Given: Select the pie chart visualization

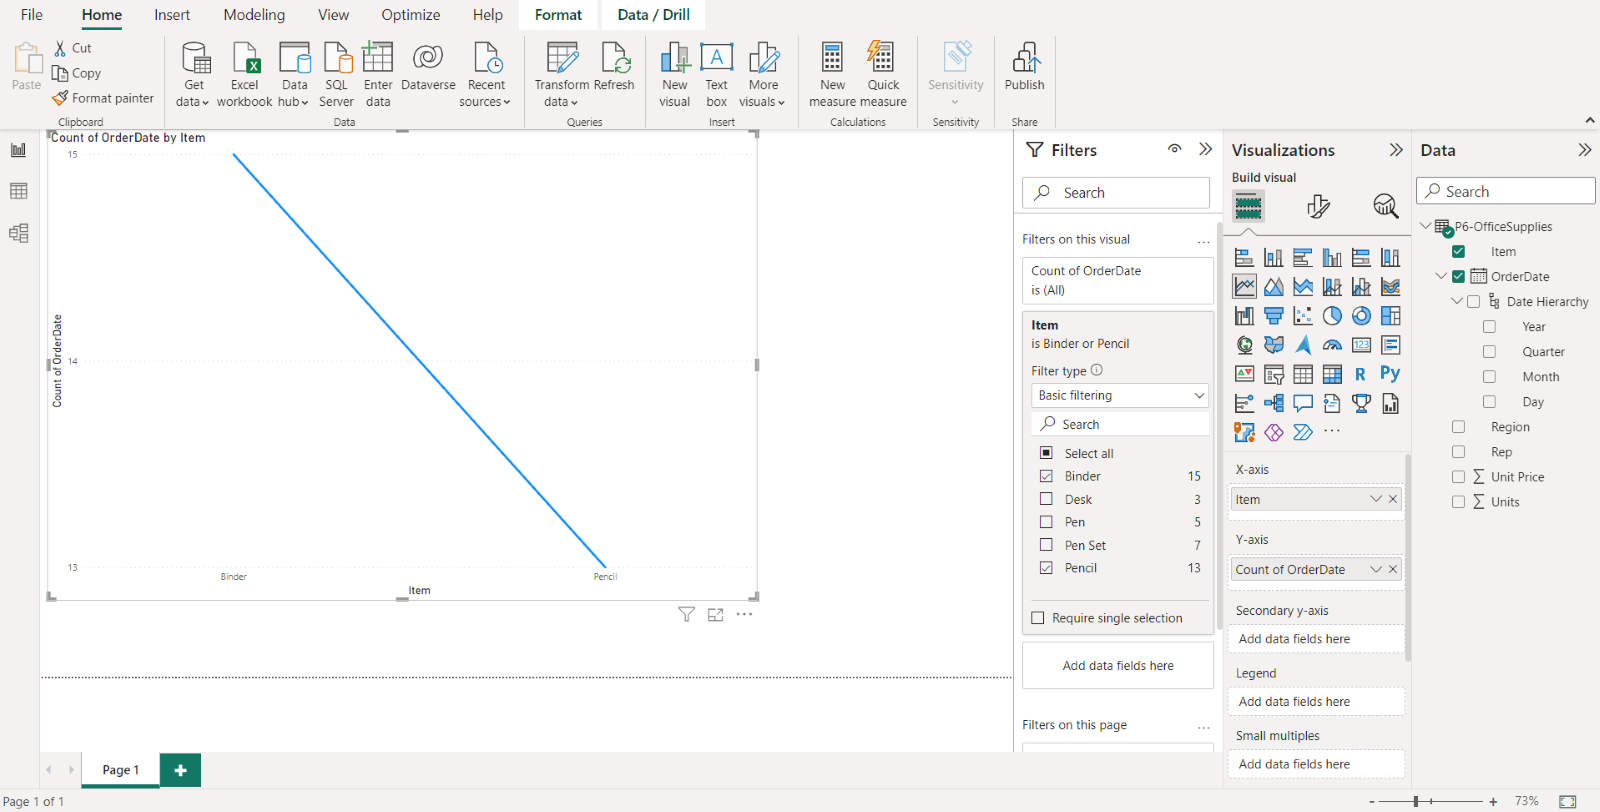Looking at the screenshot, I should (x=1332, y=316).
